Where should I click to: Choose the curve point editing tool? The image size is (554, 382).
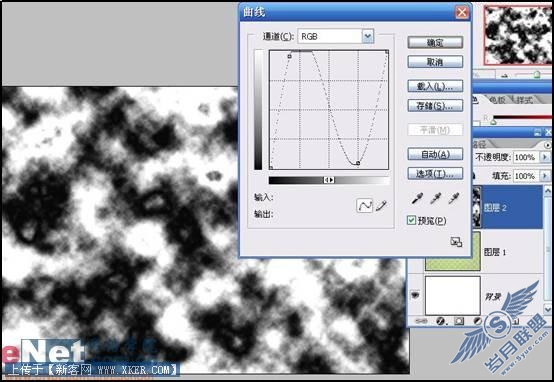364,205
